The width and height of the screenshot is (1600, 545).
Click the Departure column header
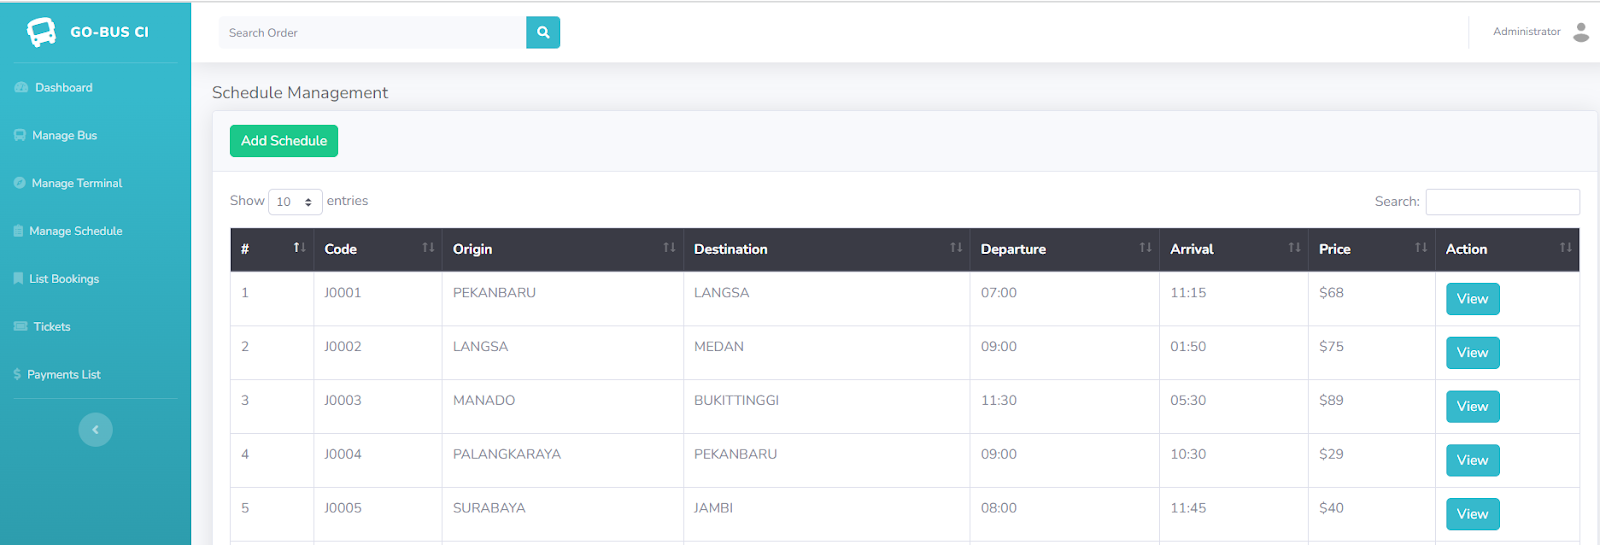click(1065, 249)
